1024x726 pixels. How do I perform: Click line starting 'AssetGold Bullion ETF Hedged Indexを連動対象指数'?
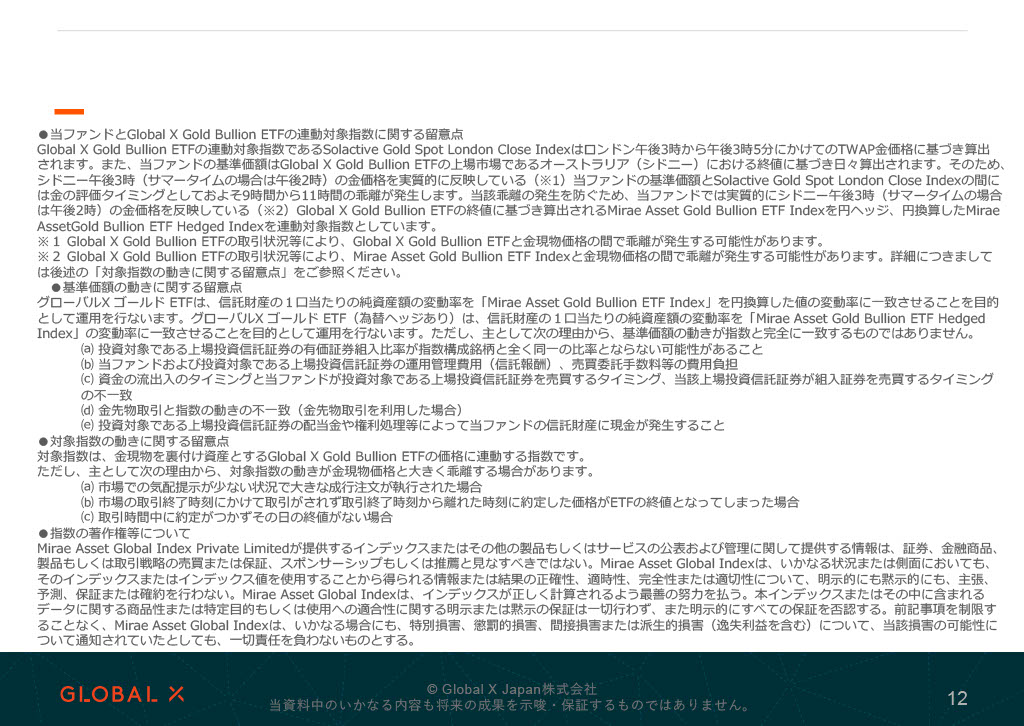click(x=238, y=227)
